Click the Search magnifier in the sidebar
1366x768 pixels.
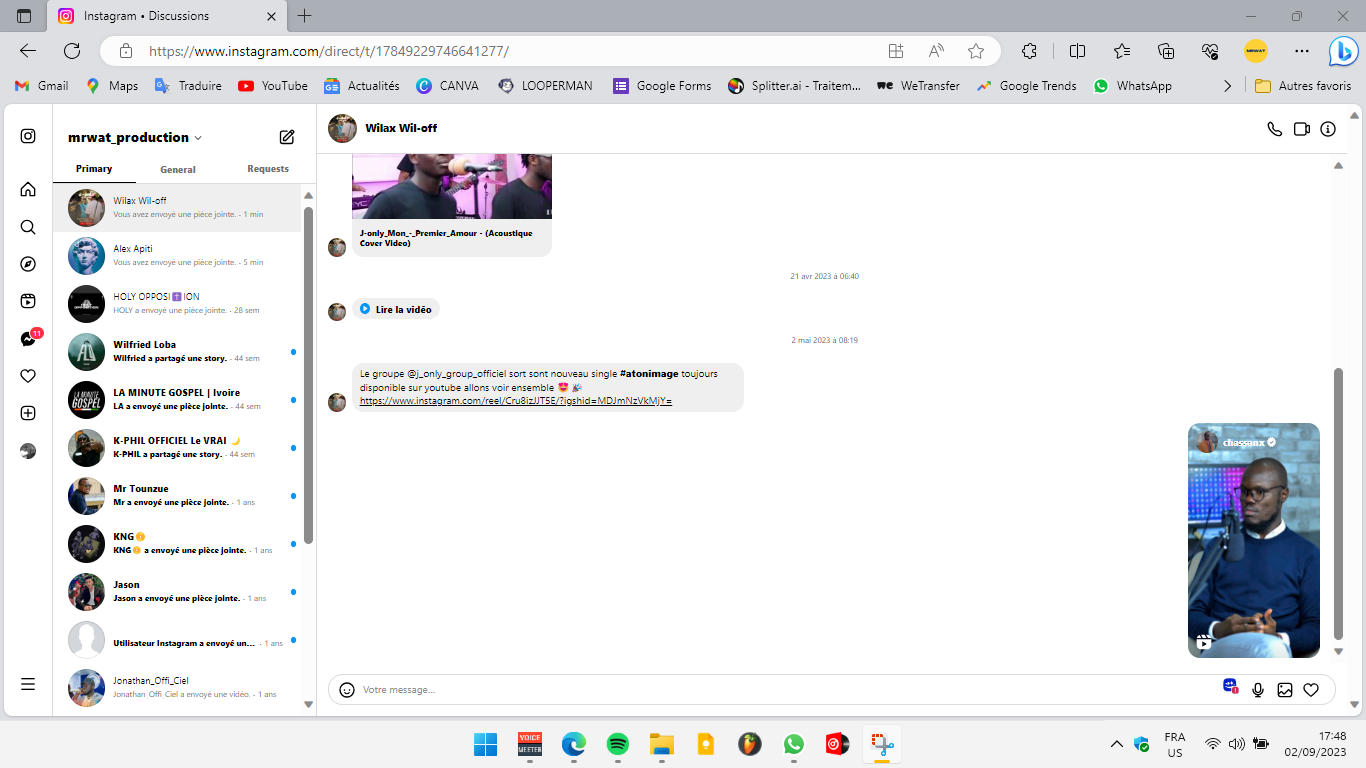pyautogui.click(x=28, y=227)
